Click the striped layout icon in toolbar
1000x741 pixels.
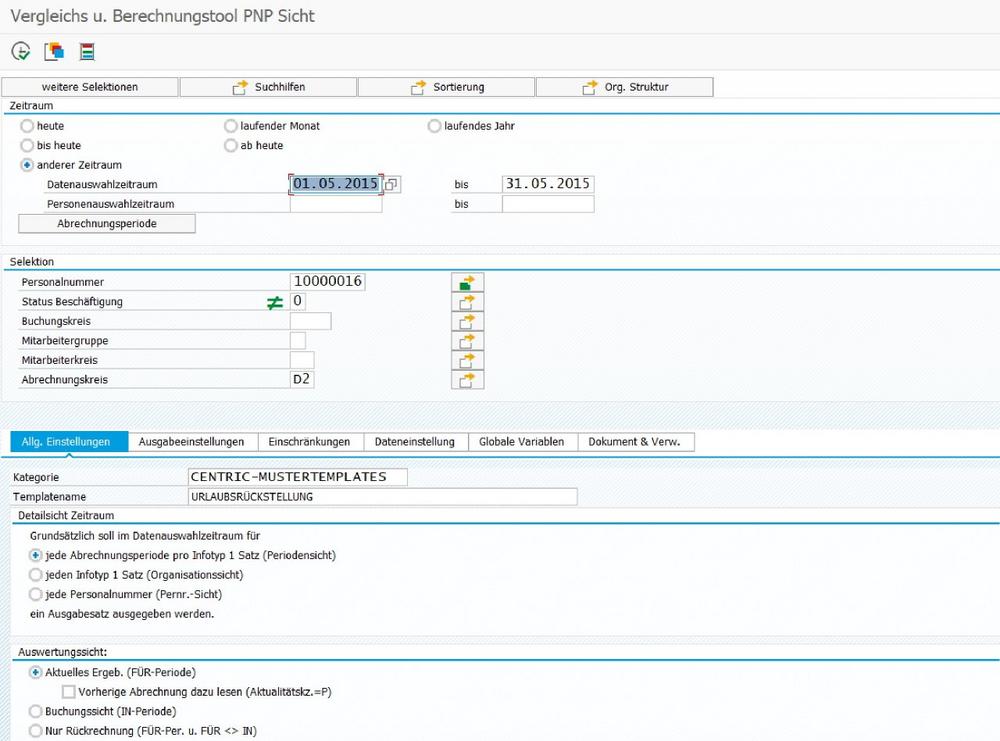[87, 51]
